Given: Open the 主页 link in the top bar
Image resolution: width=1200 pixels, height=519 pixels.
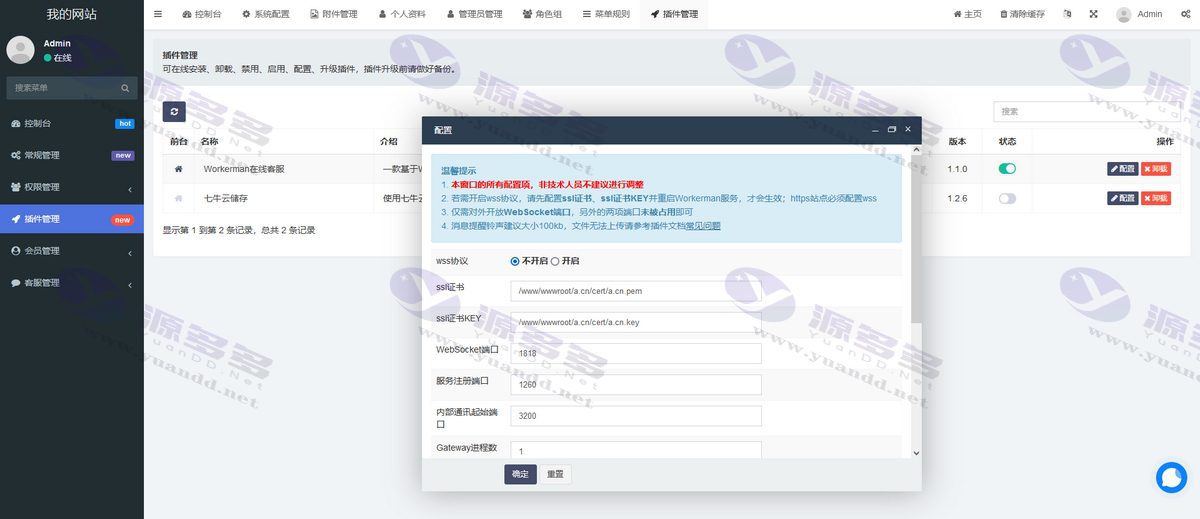Looking at the screenshot, I should click(x=967, y=14).
